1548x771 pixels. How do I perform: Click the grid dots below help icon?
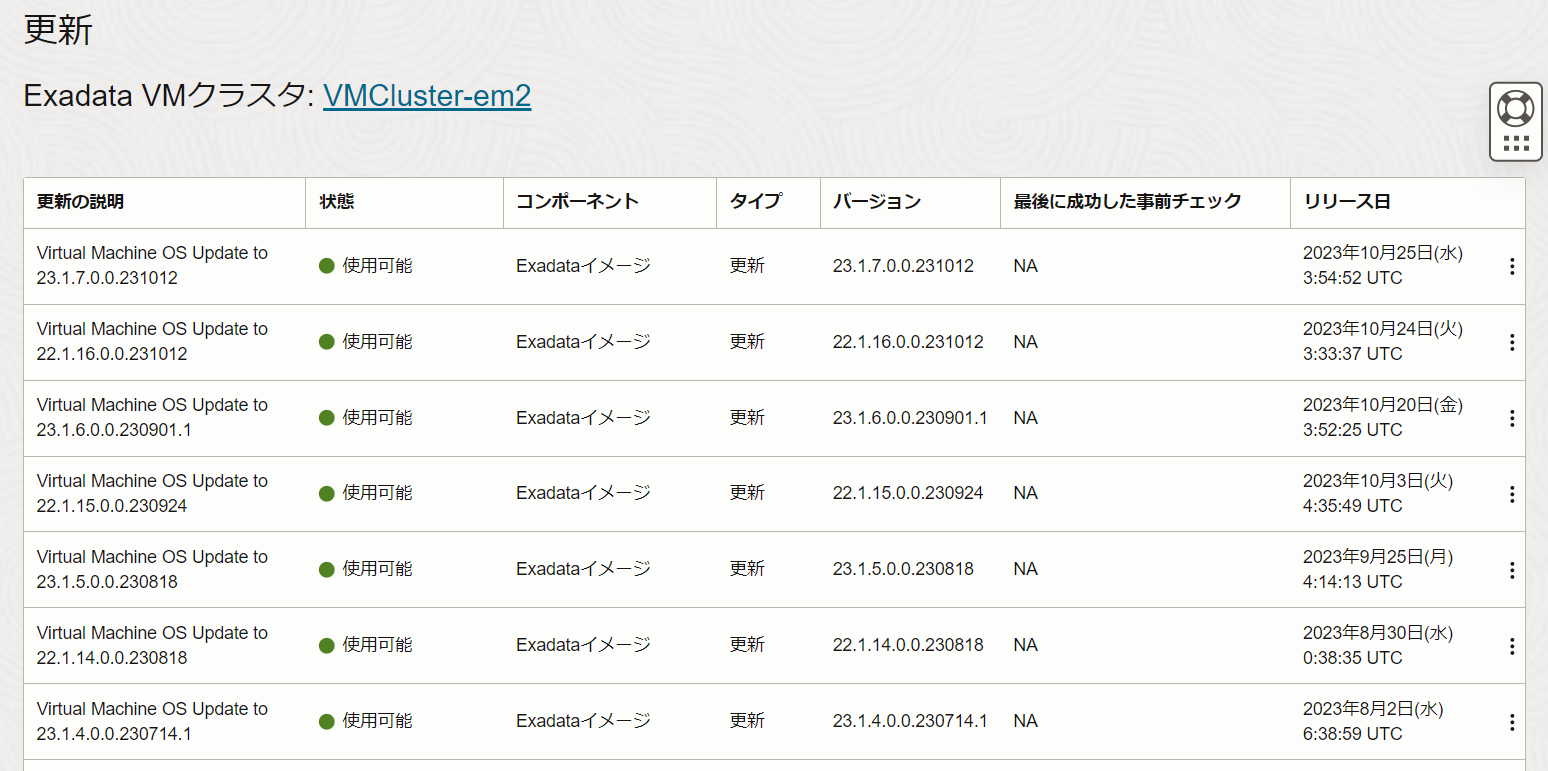pyautogui.click(x=1516, y=143)
